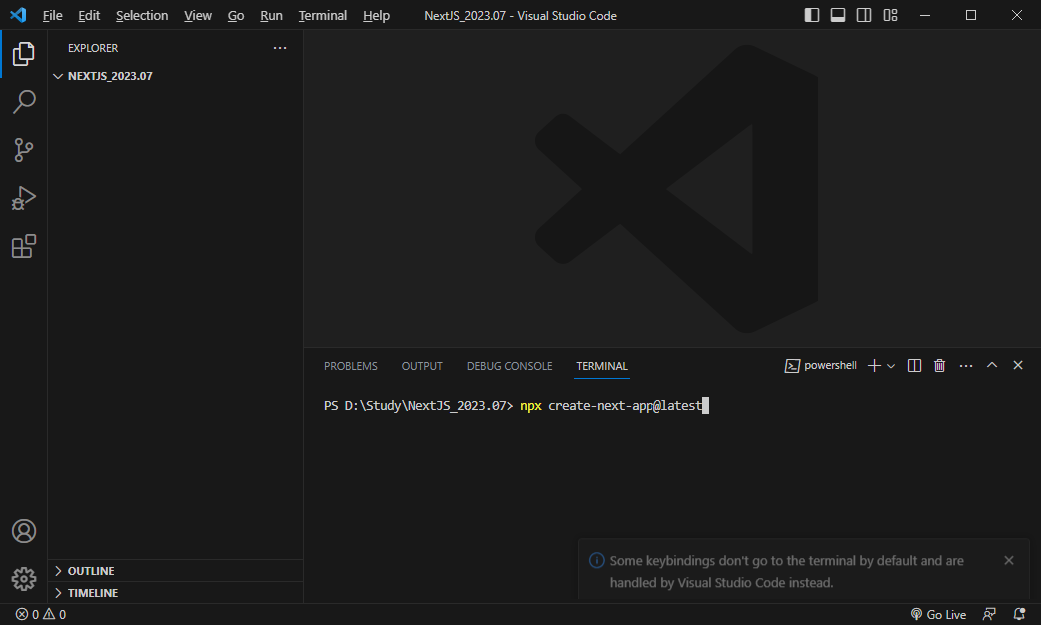
Task: Click the keybindings notification message text
Action: pyautogui.click(x=787, y=572)
